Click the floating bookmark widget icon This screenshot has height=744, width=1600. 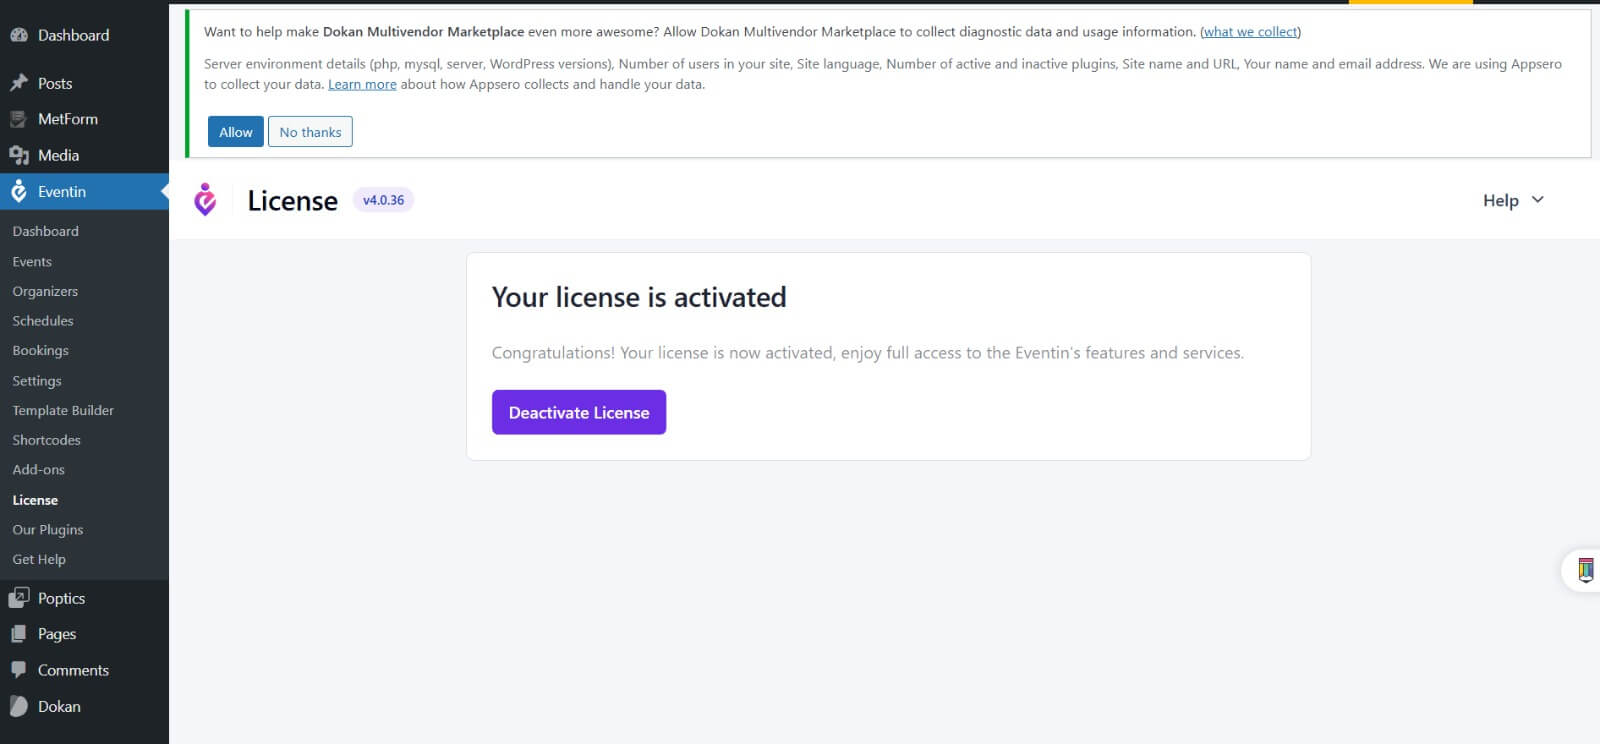1585,570
